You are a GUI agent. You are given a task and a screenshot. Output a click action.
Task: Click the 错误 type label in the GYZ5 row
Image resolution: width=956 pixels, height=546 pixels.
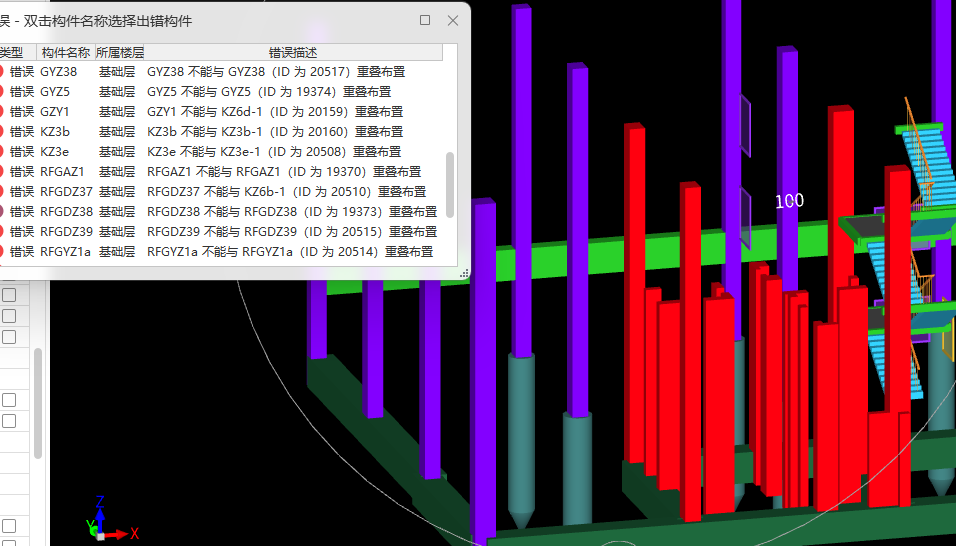point(22,92)
